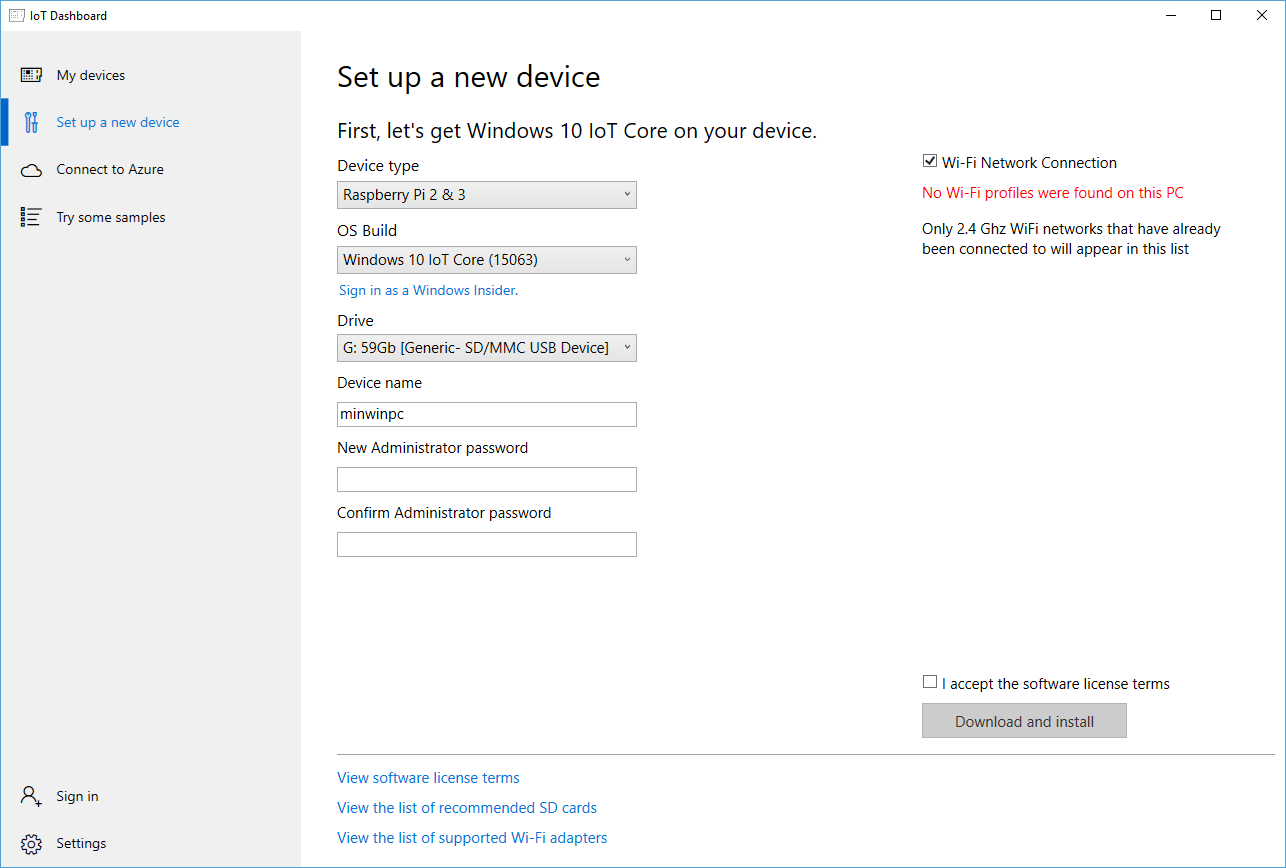Screen dimensions: 1286x868
Task: Open the Device type dropdown
Action: coord(487,195)
